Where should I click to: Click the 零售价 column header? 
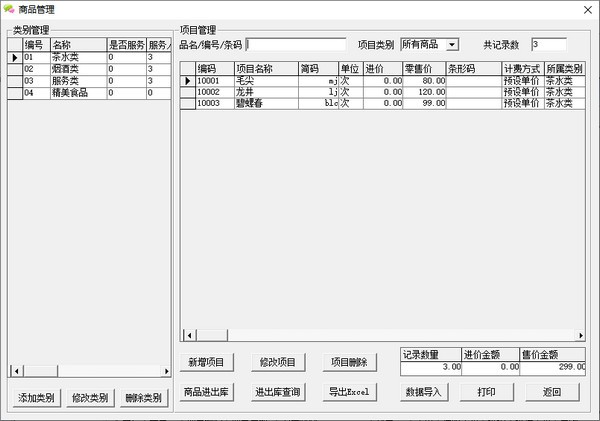point(424,68)
